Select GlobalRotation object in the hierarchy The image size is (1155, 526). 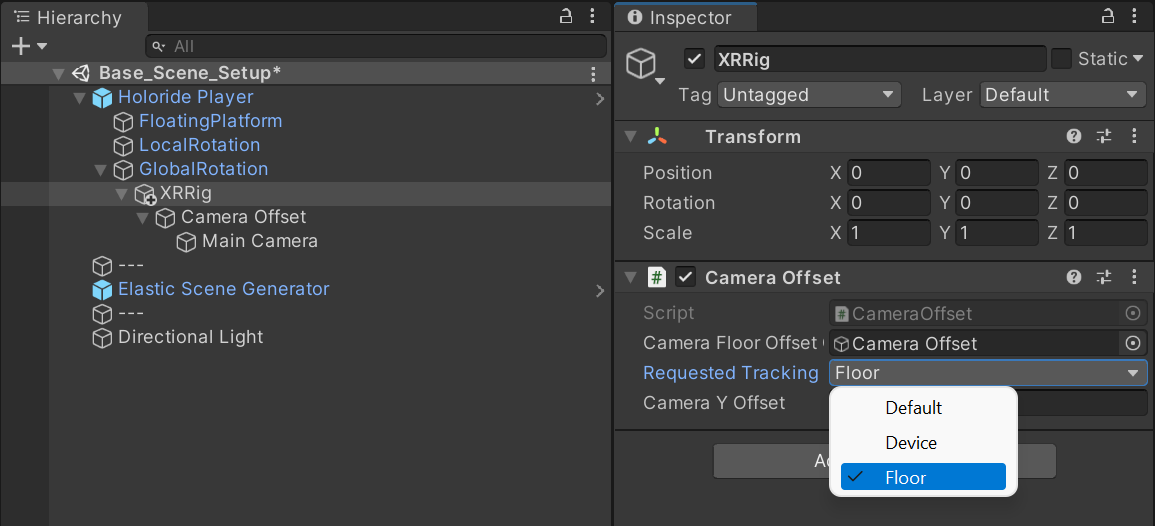pyautogui.click(x=203, y=169)
